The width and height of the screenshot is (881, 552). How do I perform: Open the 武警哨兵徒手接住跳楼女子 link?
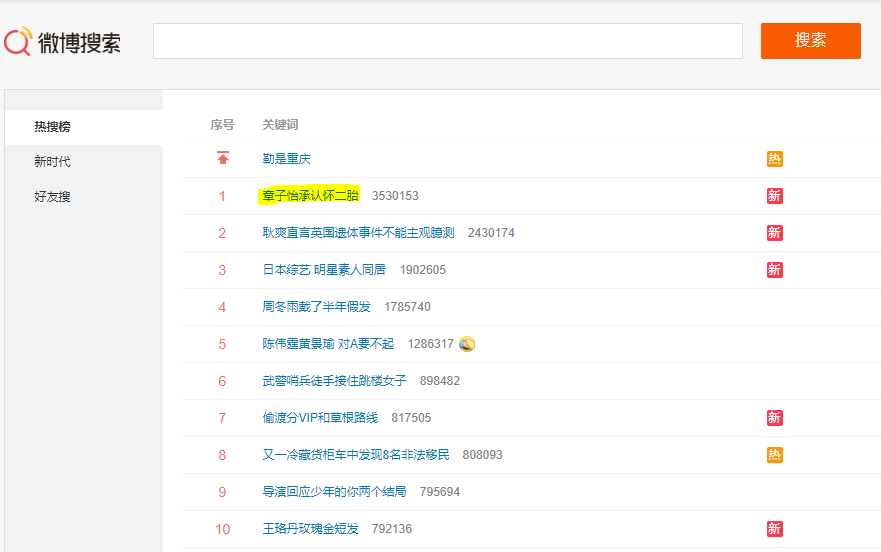(x=334, y=381)
